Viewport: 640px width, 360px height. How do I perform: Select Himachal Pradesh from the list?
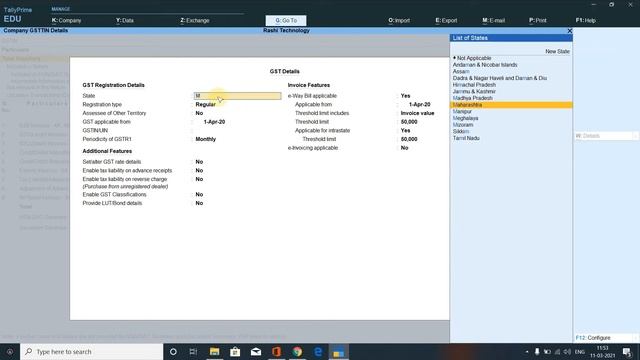474,85
